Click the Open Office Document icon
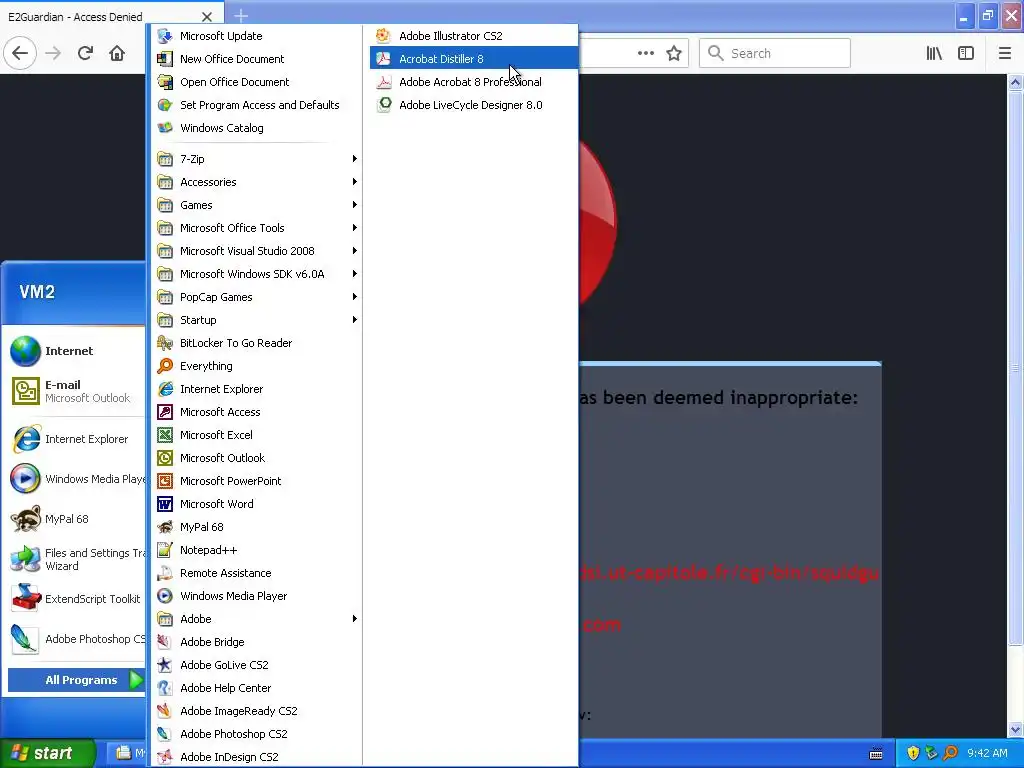Viewport: 1024px width, 768px height. [165, 82]
